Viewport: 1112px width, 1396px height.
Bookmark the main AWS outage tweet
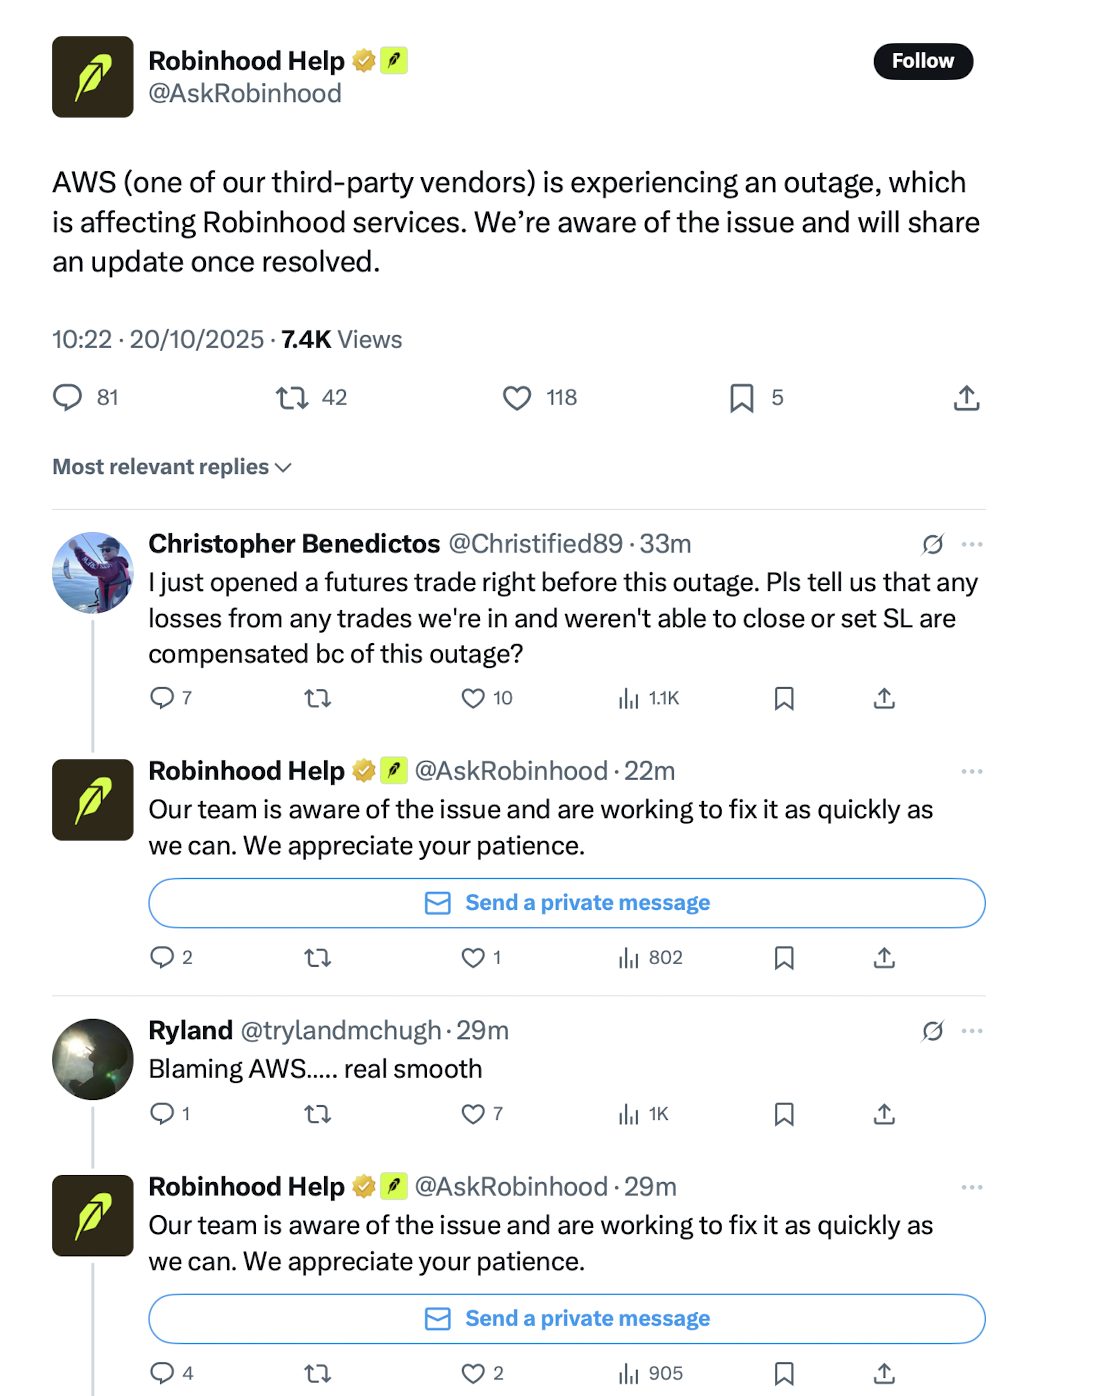pyautogui.click(x=741, y=398)
